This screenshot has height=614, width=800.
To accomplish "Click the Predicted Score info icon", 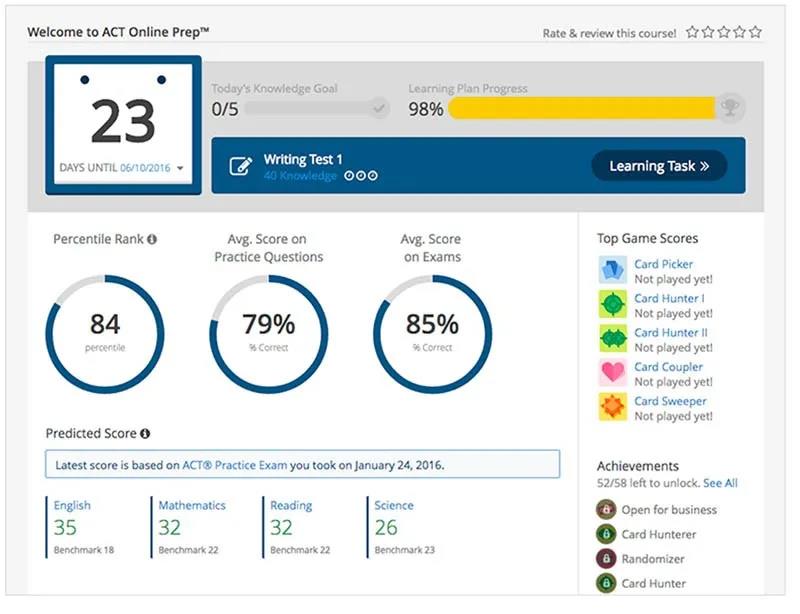I will 145,434.
